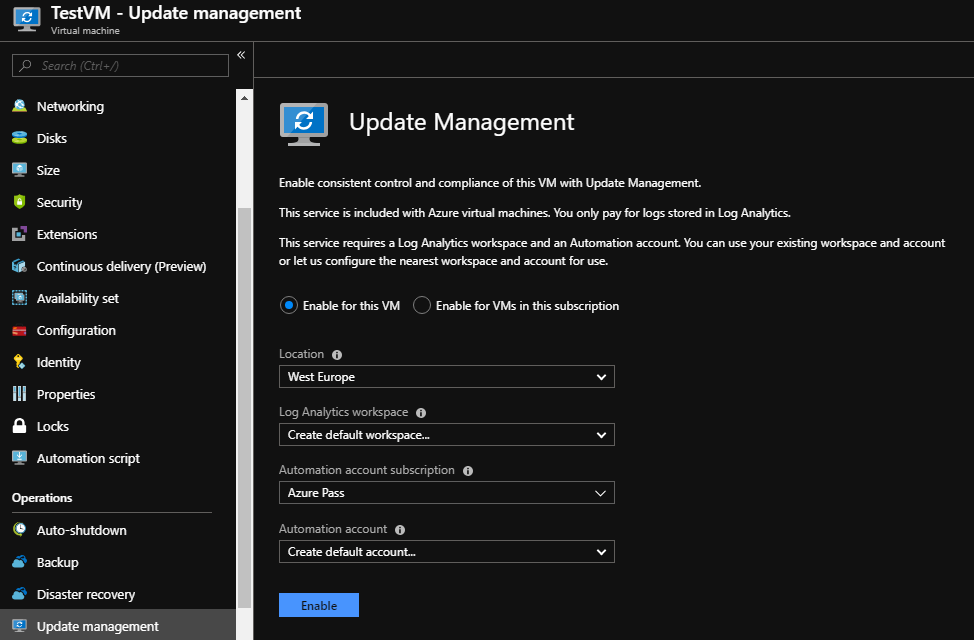
Task: Click the Location info icon
Action: point(337,355)
